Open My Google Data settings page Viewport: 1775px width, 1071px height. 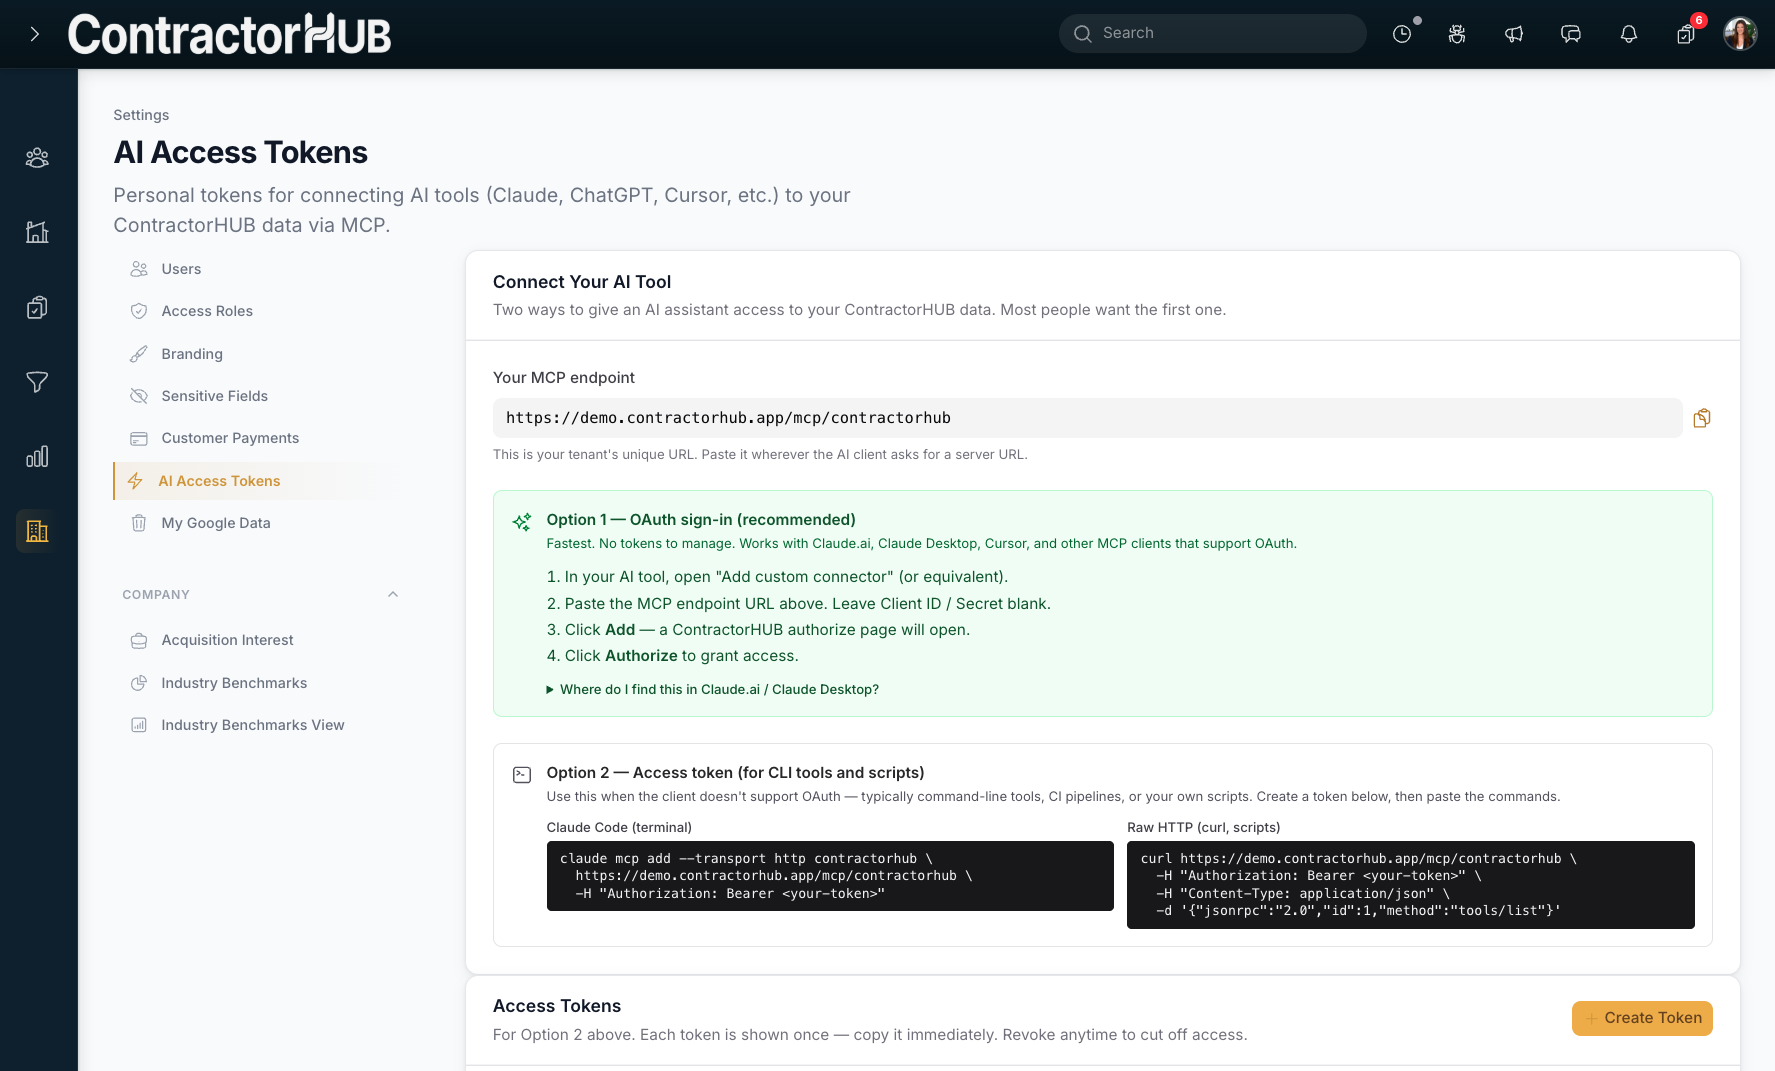coord(216,523)
